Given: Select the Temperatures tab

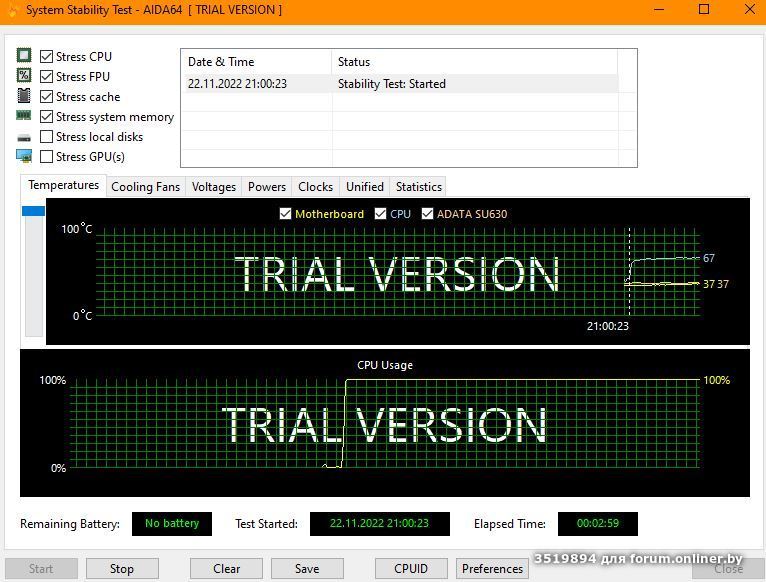Looking at the screenshot, I should (x=64, y=185).
